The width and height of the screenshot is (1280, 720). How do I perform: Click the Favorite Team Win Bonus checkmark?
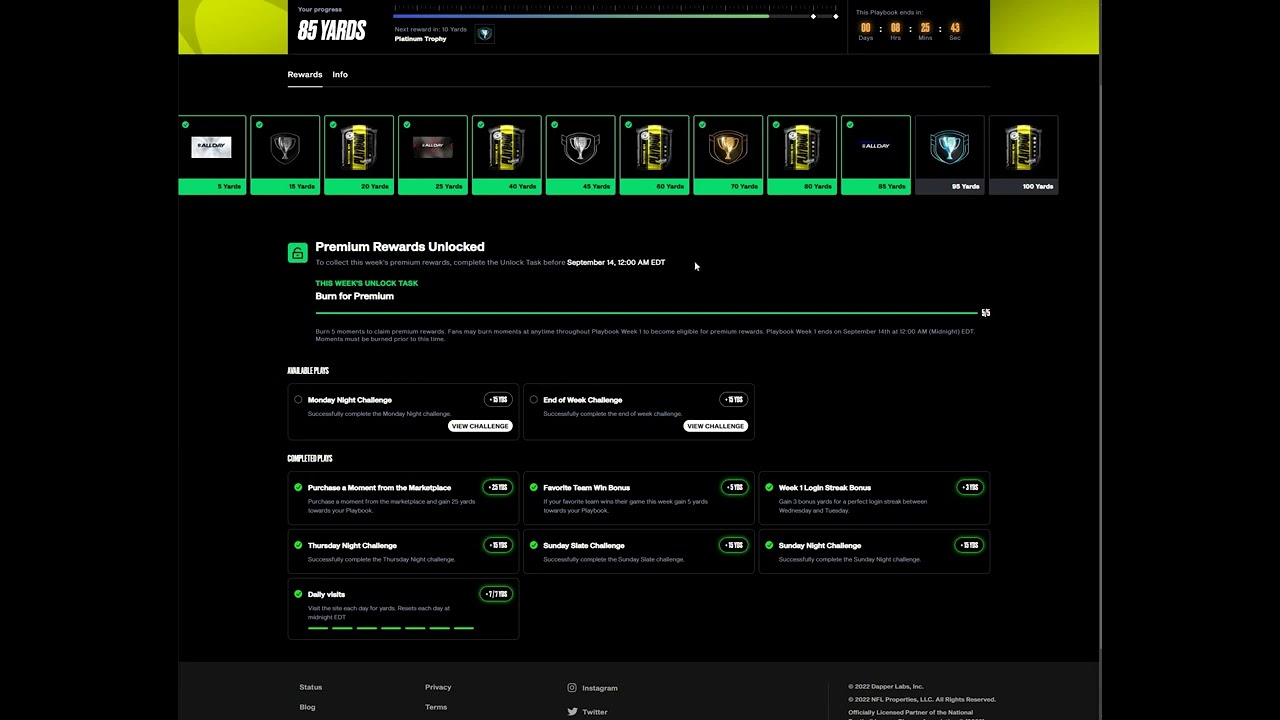tap(534, 487)
